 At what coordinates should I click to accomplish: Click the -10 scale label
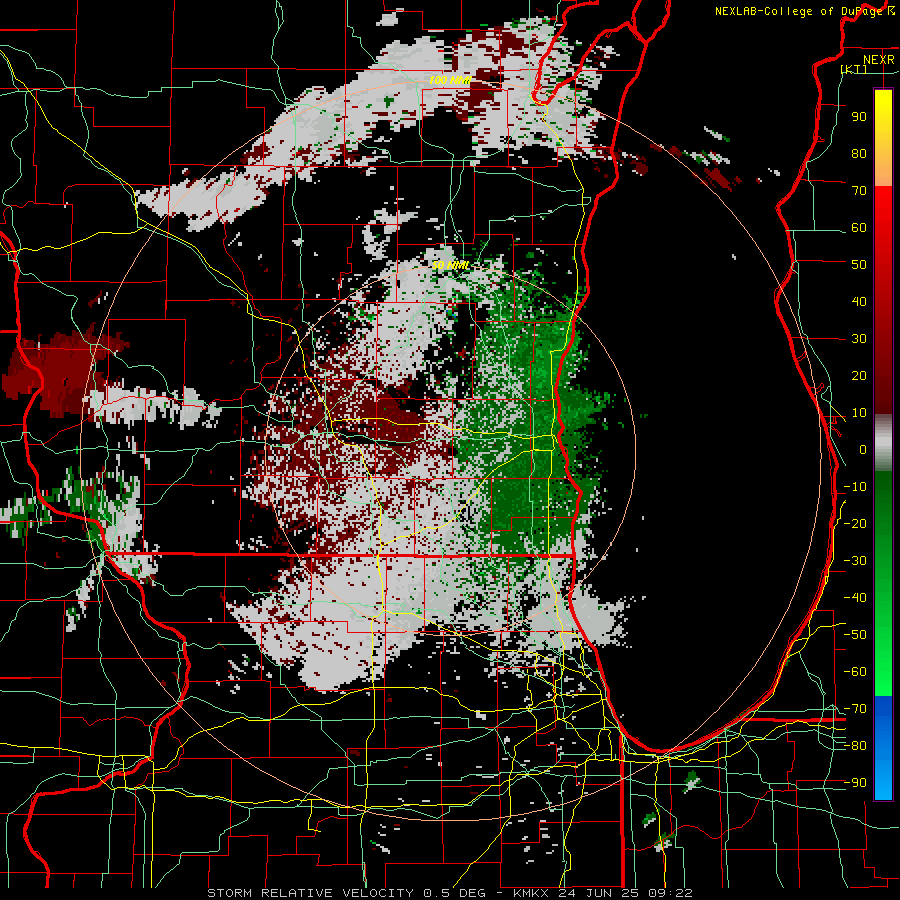coord(855,487)
